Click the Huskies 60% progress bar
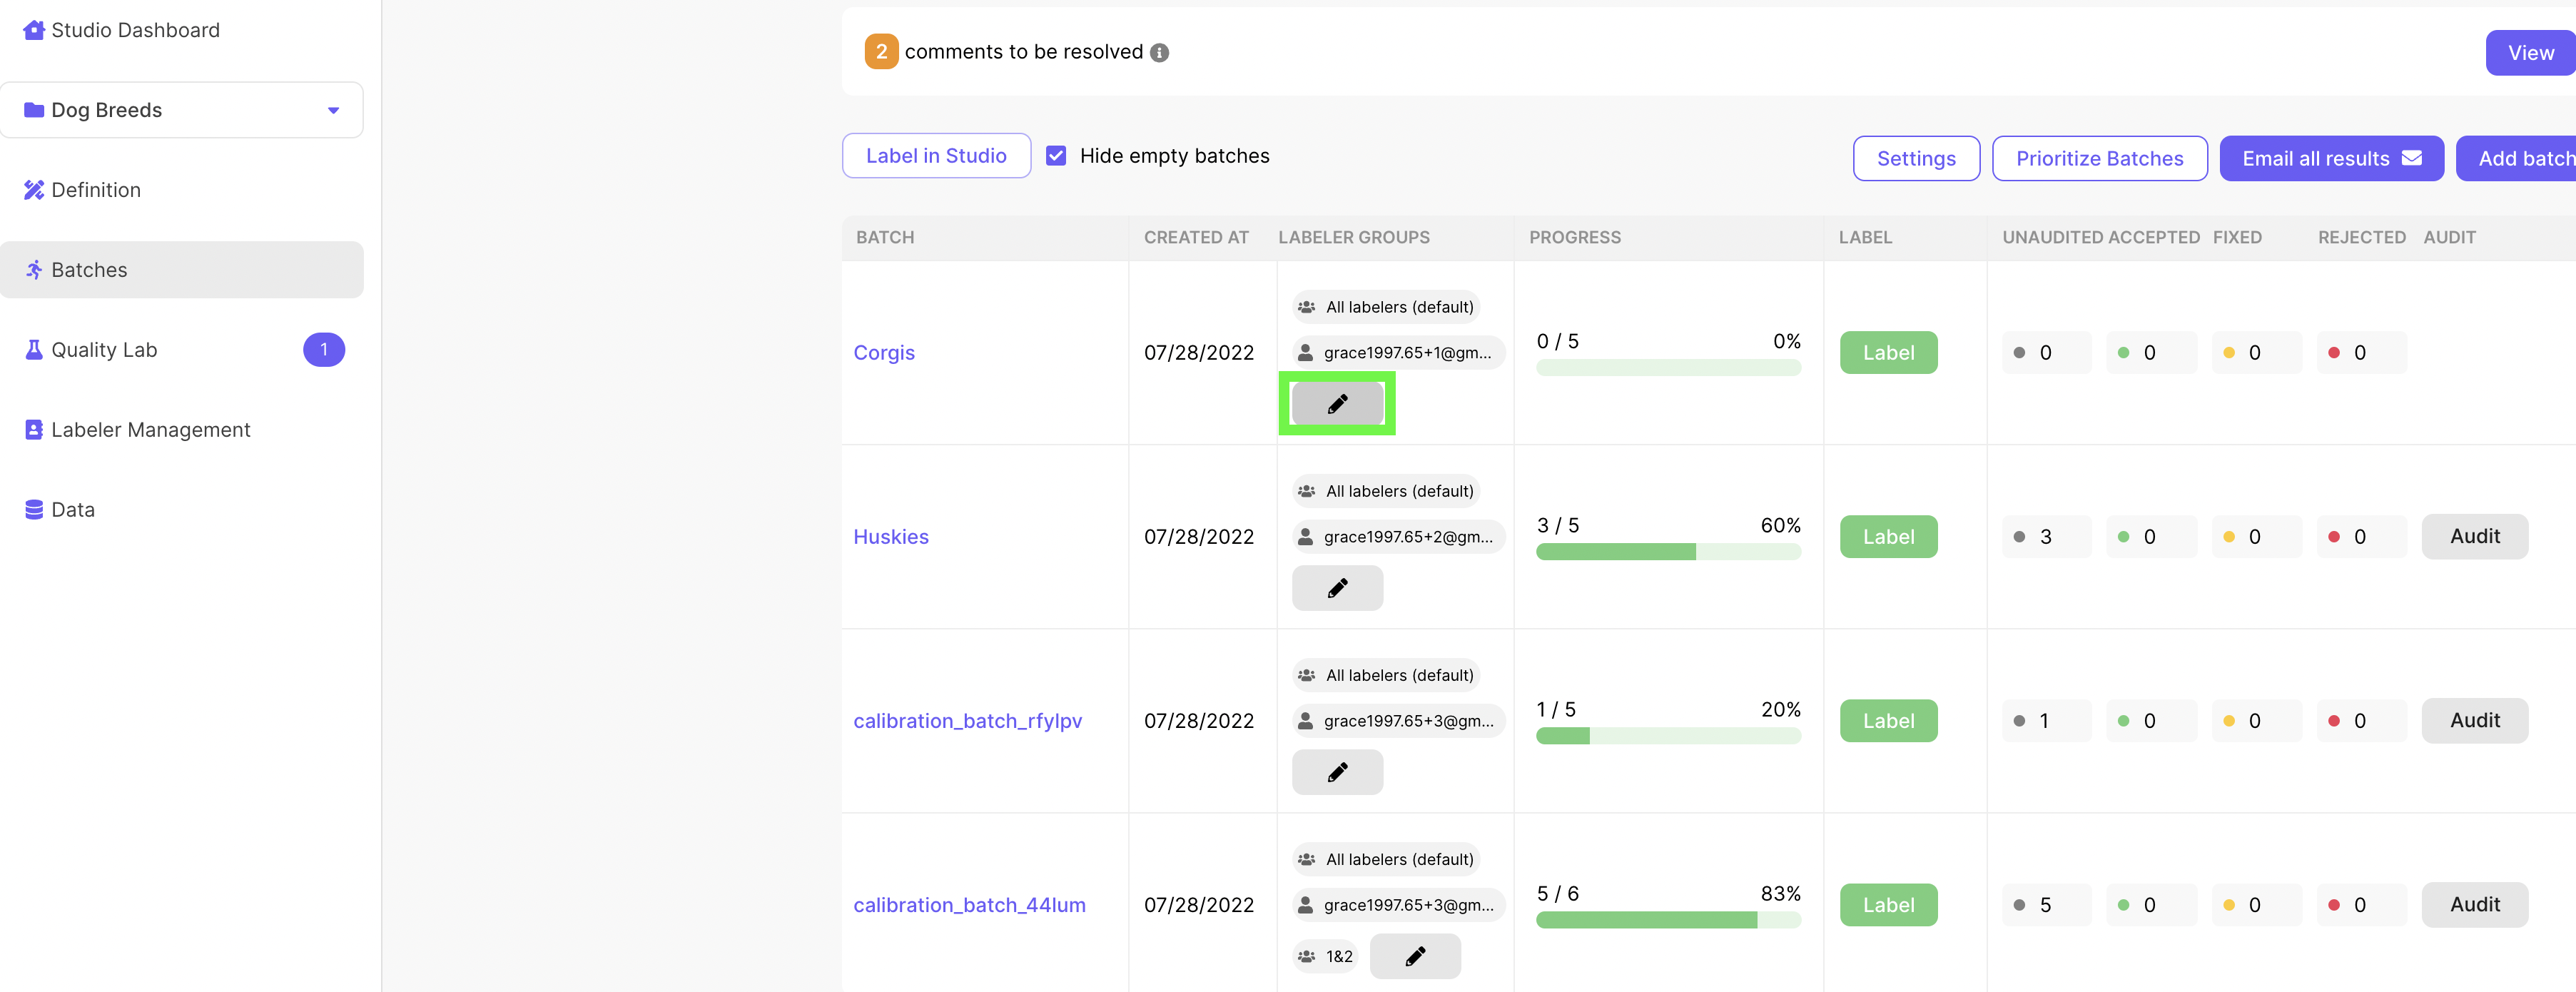The width and height of the screenshot is (2576, 992). point(1667,552)
